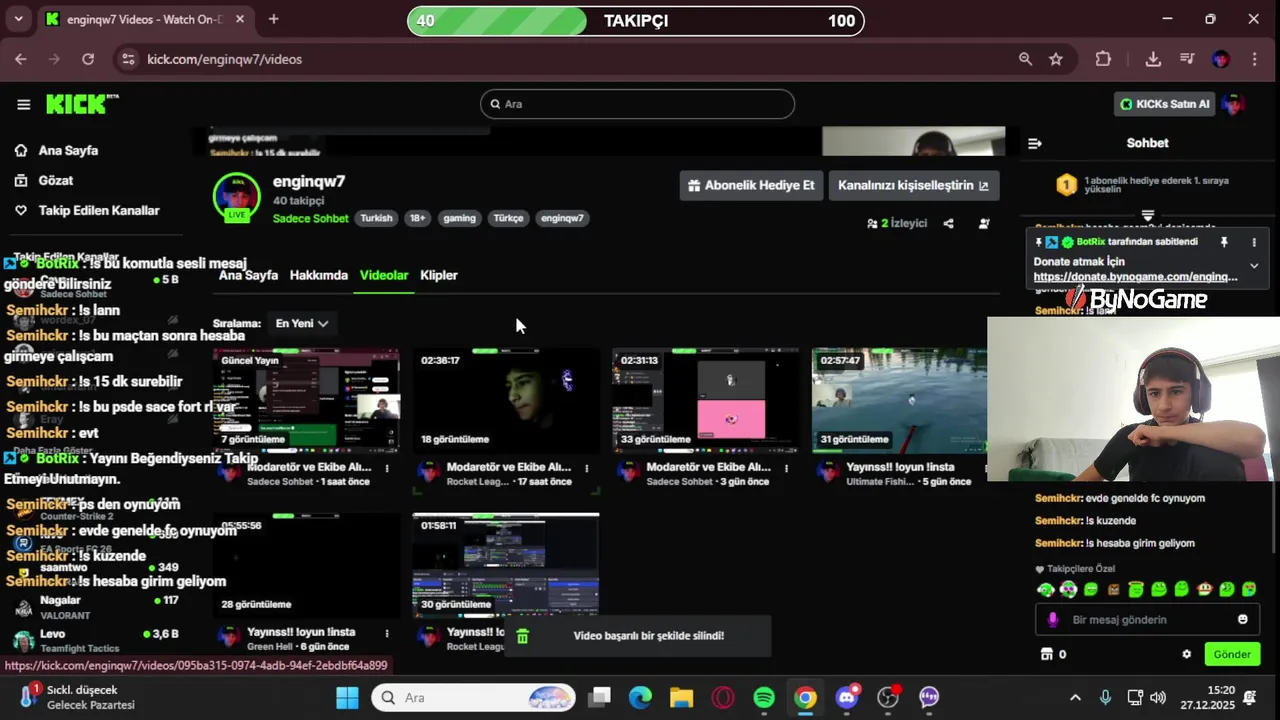Insert the first headphone green emote
Screen dimensions: 1280x720
[1046, 590]
